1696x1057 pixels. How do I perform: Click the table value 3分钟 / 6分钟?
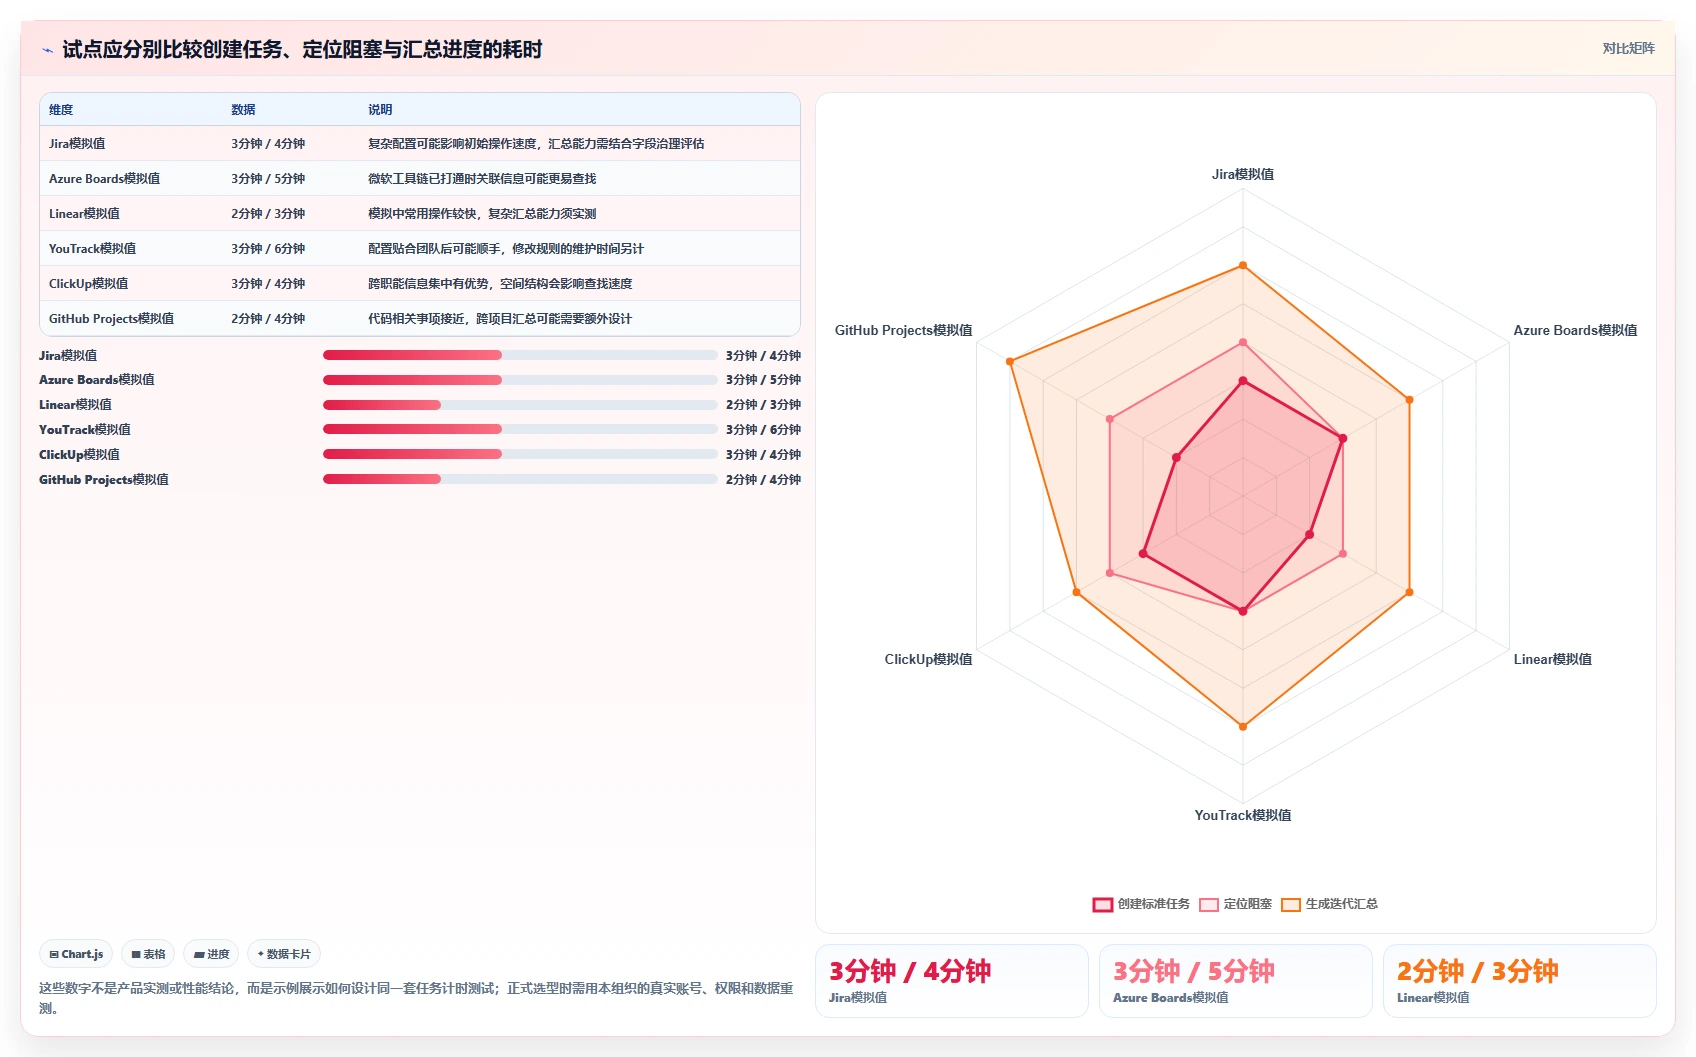tap(268, 249)
